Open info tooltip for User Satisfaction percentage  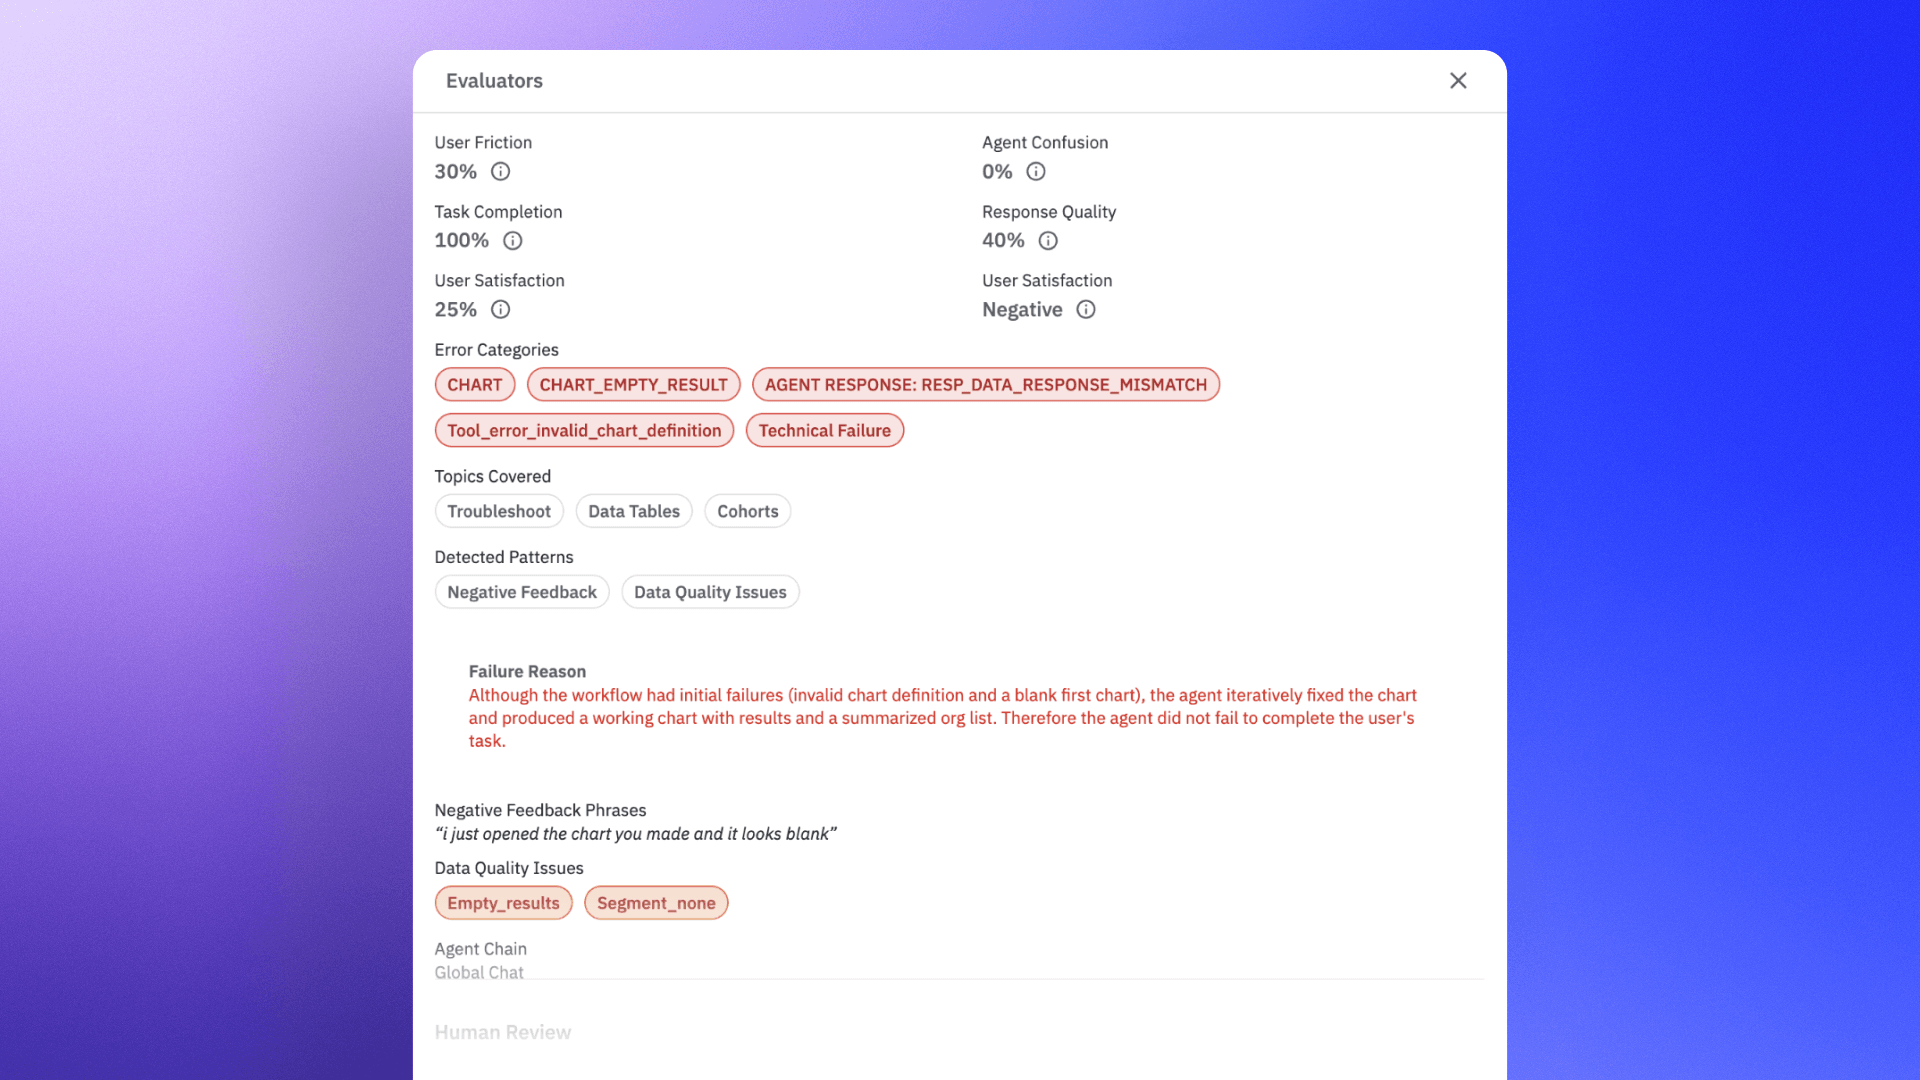point(501,309)
